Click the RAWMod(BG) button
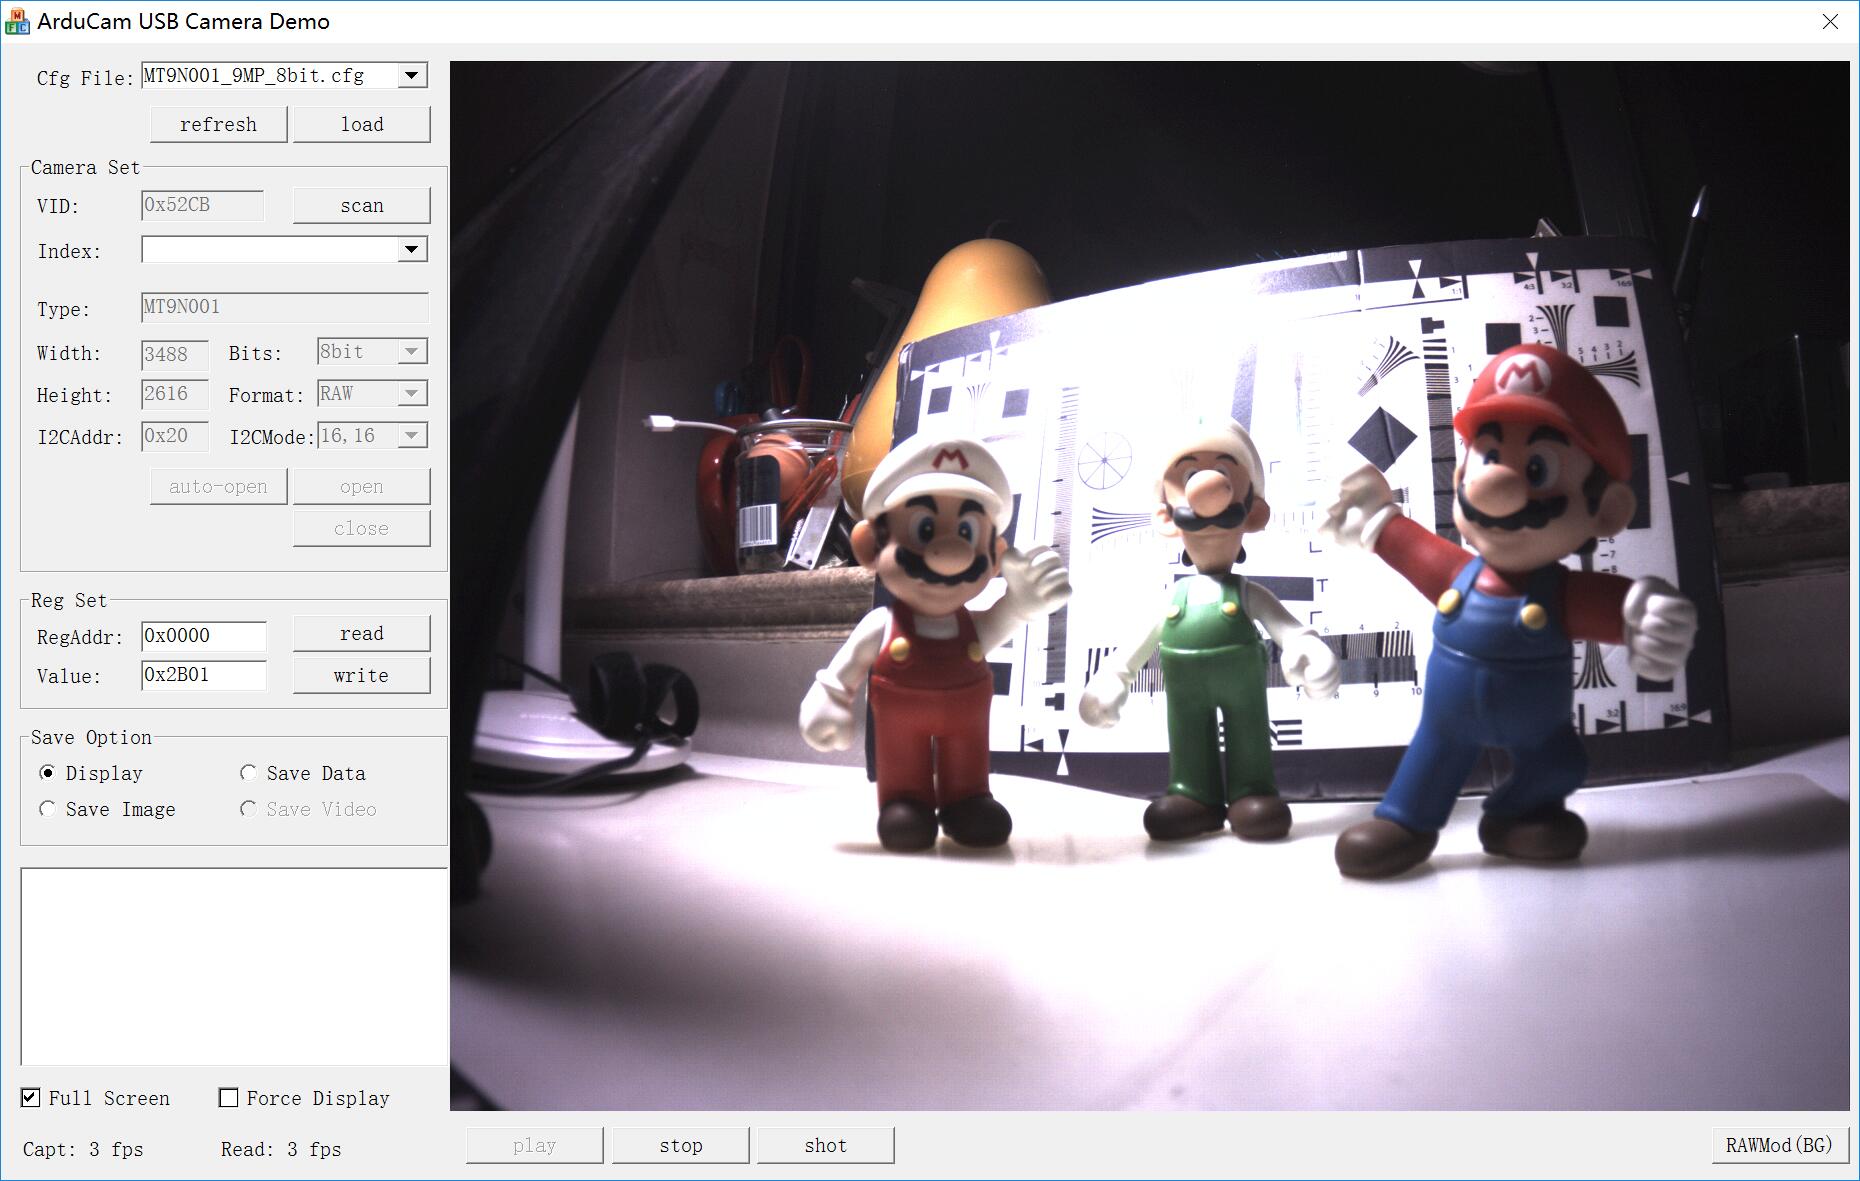1860x1181 pixels. pyautogui.click(x=1780, y=1146)
